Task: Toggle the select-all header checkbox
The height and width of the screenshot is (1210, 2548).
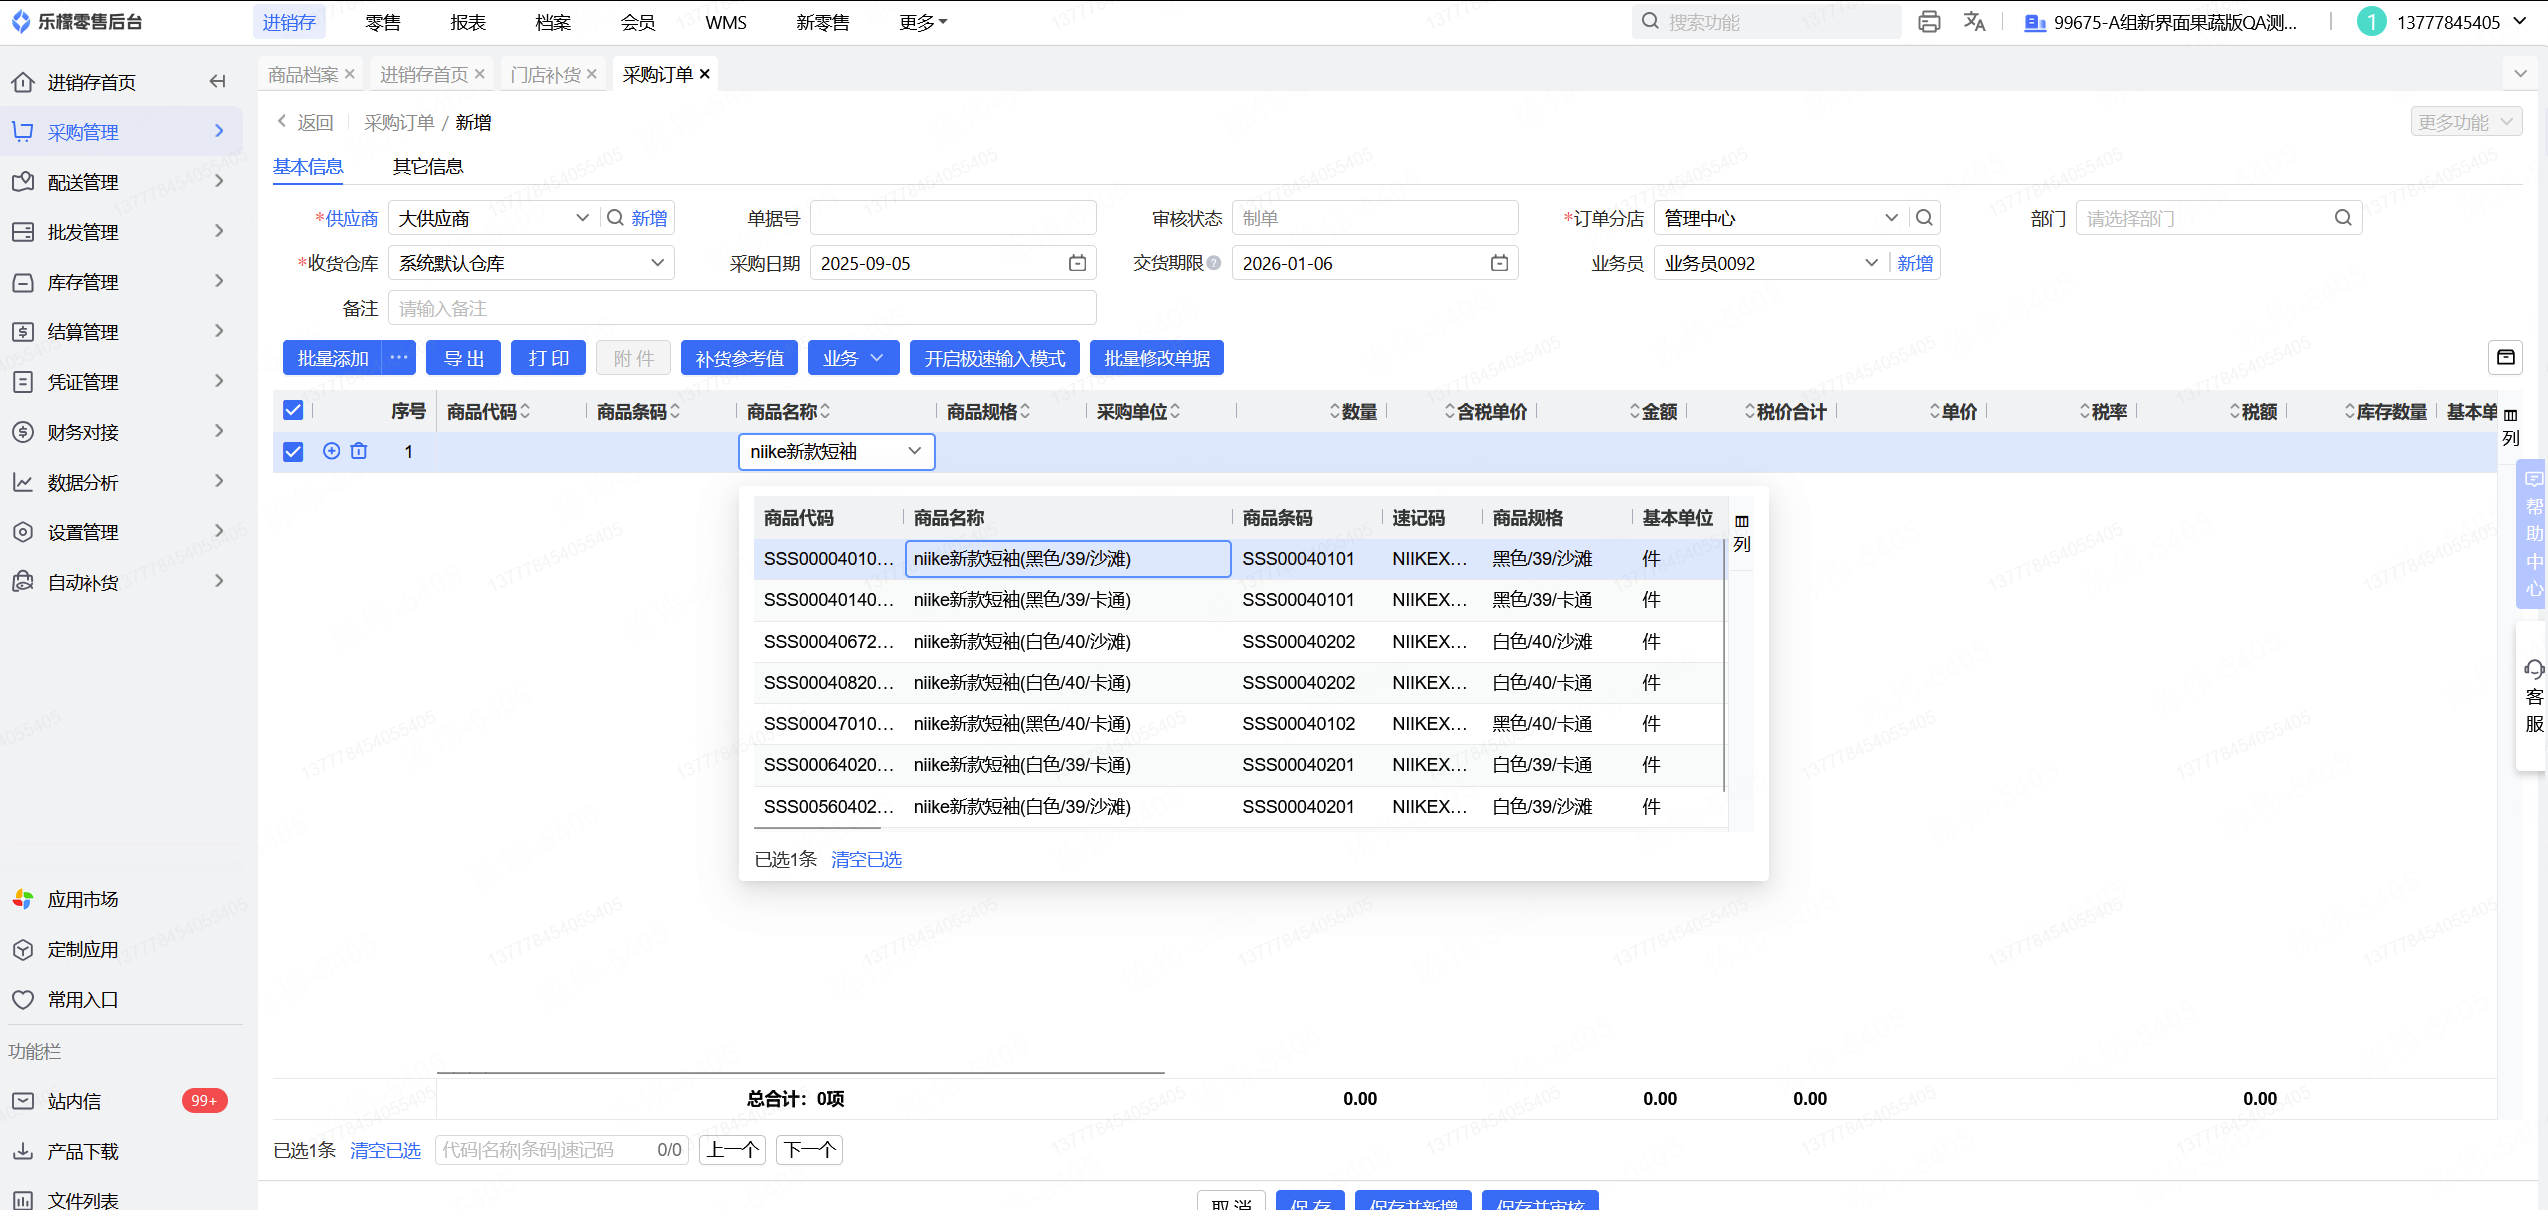Action: [x=293, y=410]
